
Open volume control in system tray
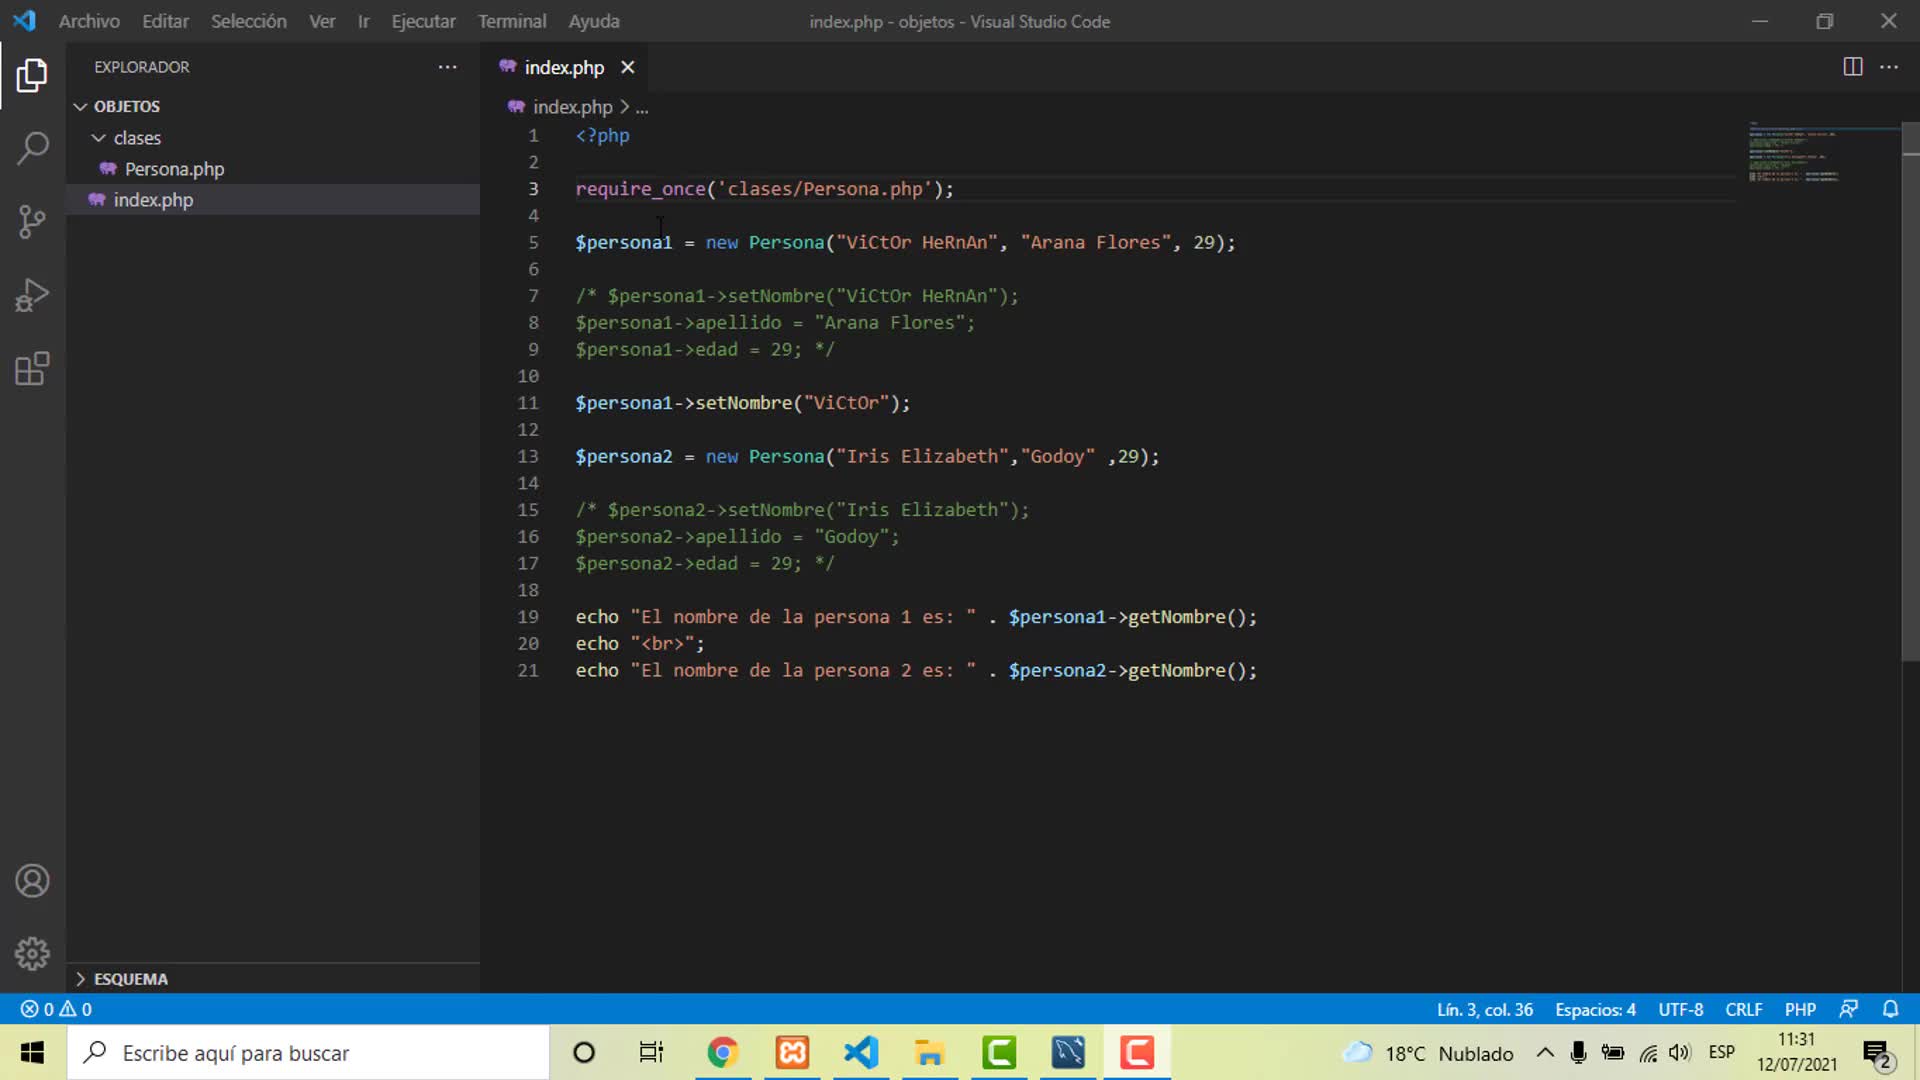coord(1679,1052)
